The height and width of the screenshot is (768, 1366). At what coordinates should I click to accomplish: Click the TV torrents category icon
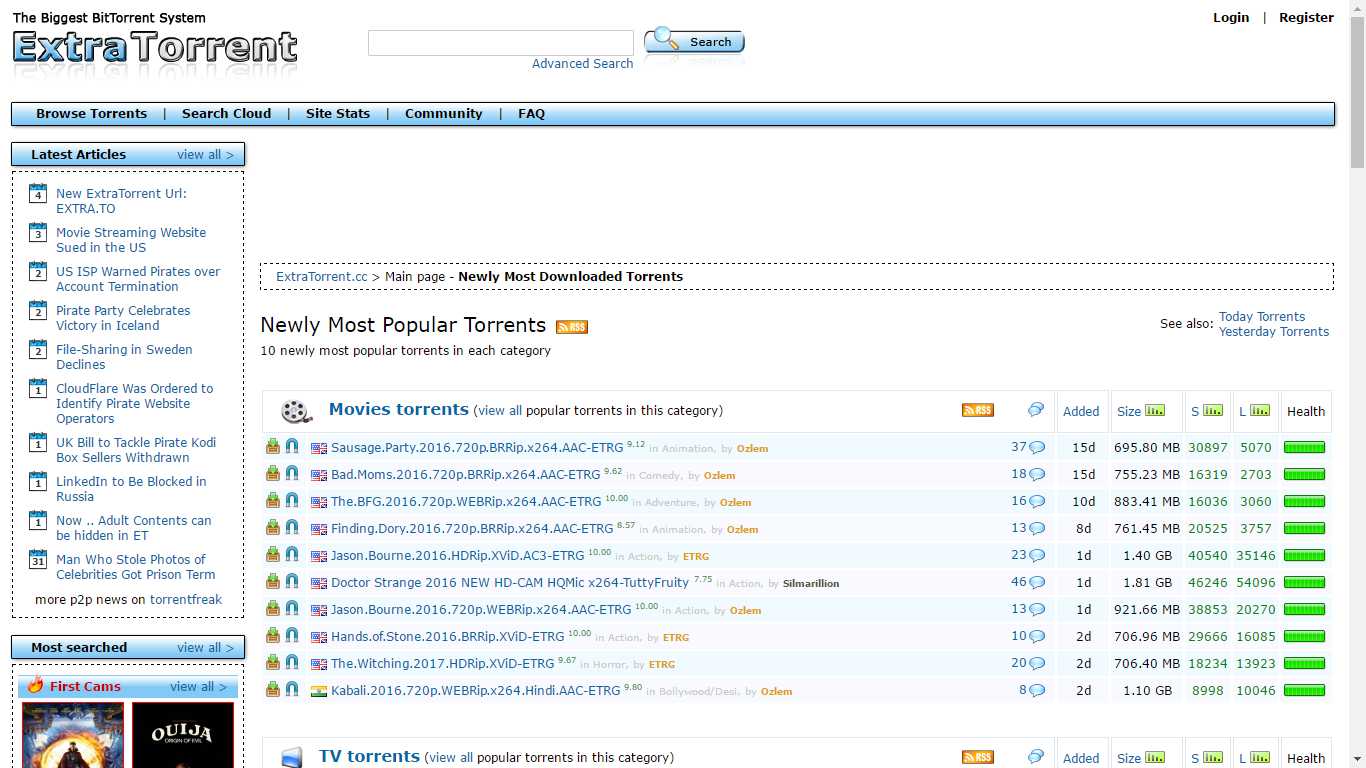[x=291, y=756]
